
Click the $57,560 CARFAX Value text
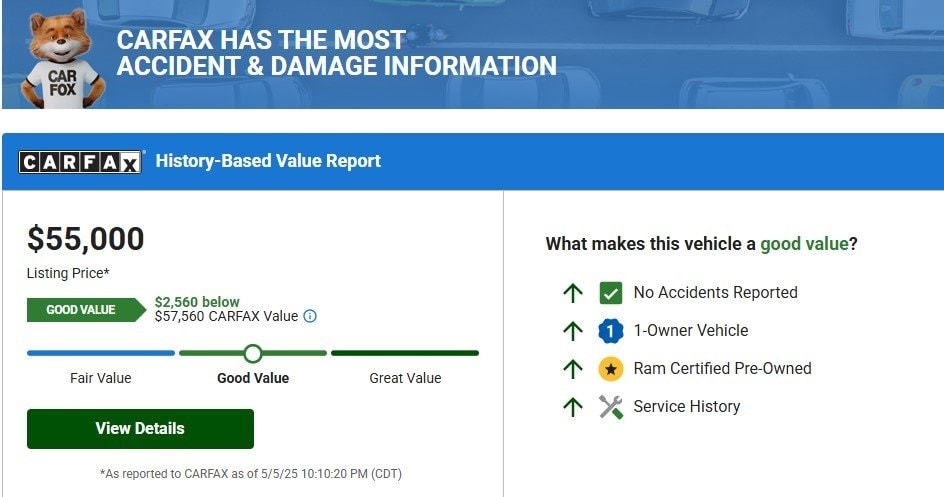[x=226, y=316]
